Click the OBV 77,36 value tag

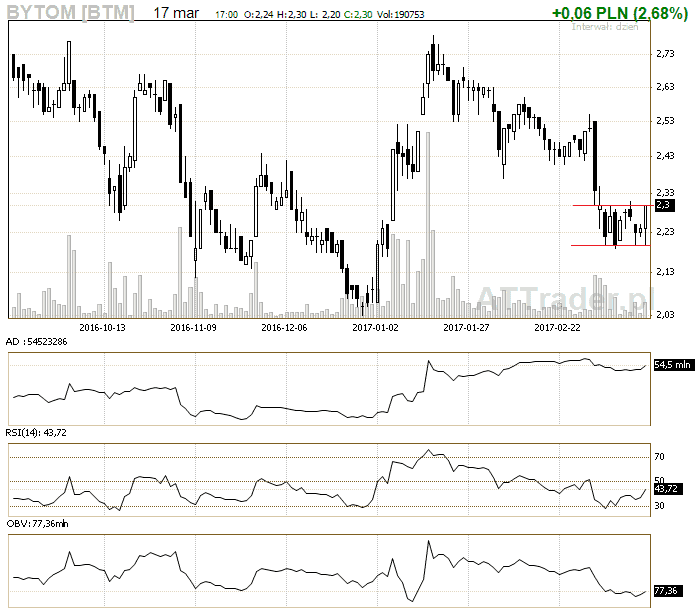point(666,592)
